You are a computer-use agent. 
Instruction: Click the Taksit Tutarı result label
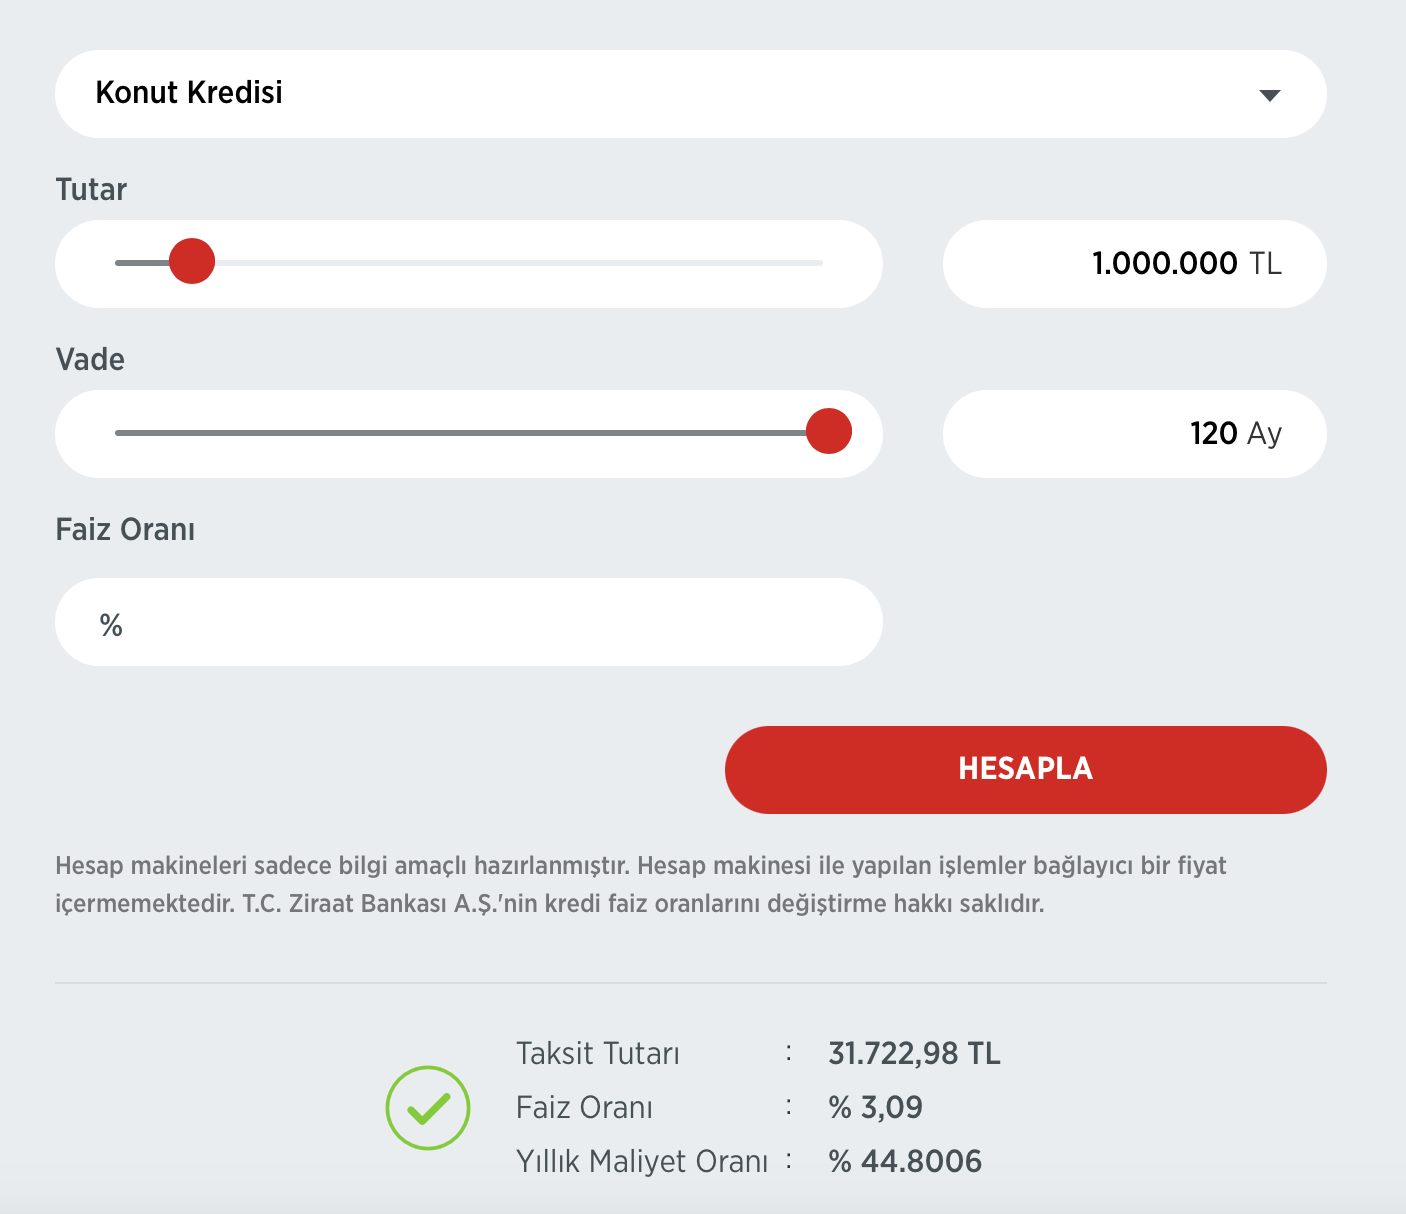pos(597,1053)
